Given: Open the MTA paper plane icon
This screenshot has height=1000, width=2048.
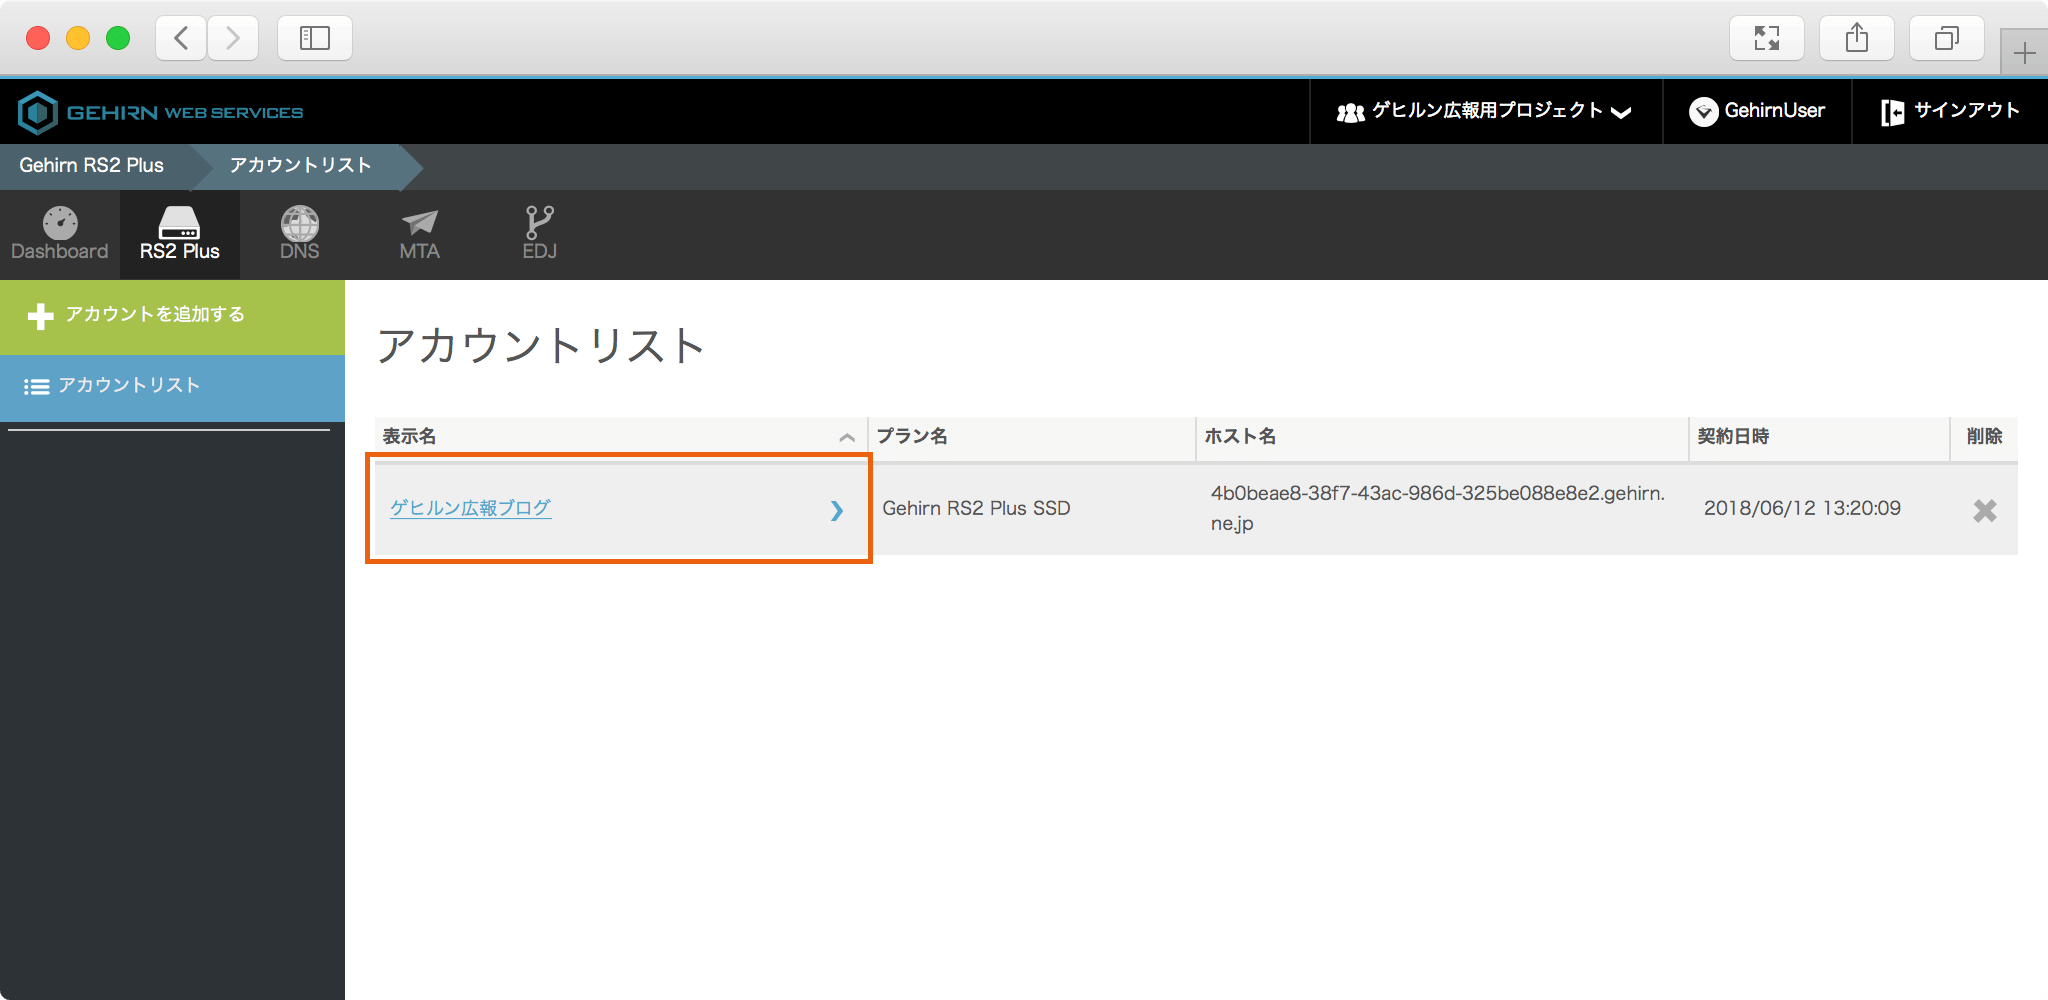Looking at the screenshot, I should pos(419,224).
